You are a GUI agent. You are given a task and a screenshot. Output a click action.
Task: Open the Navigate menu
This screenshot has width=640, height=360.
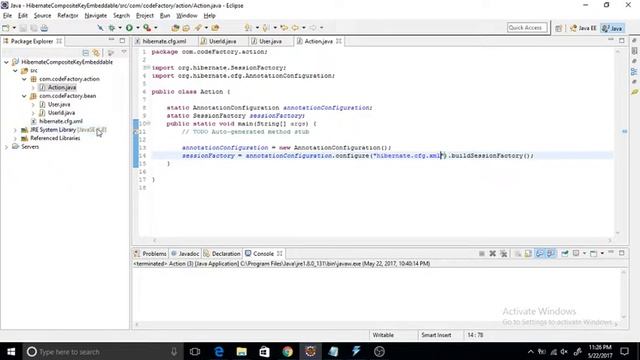96,16
